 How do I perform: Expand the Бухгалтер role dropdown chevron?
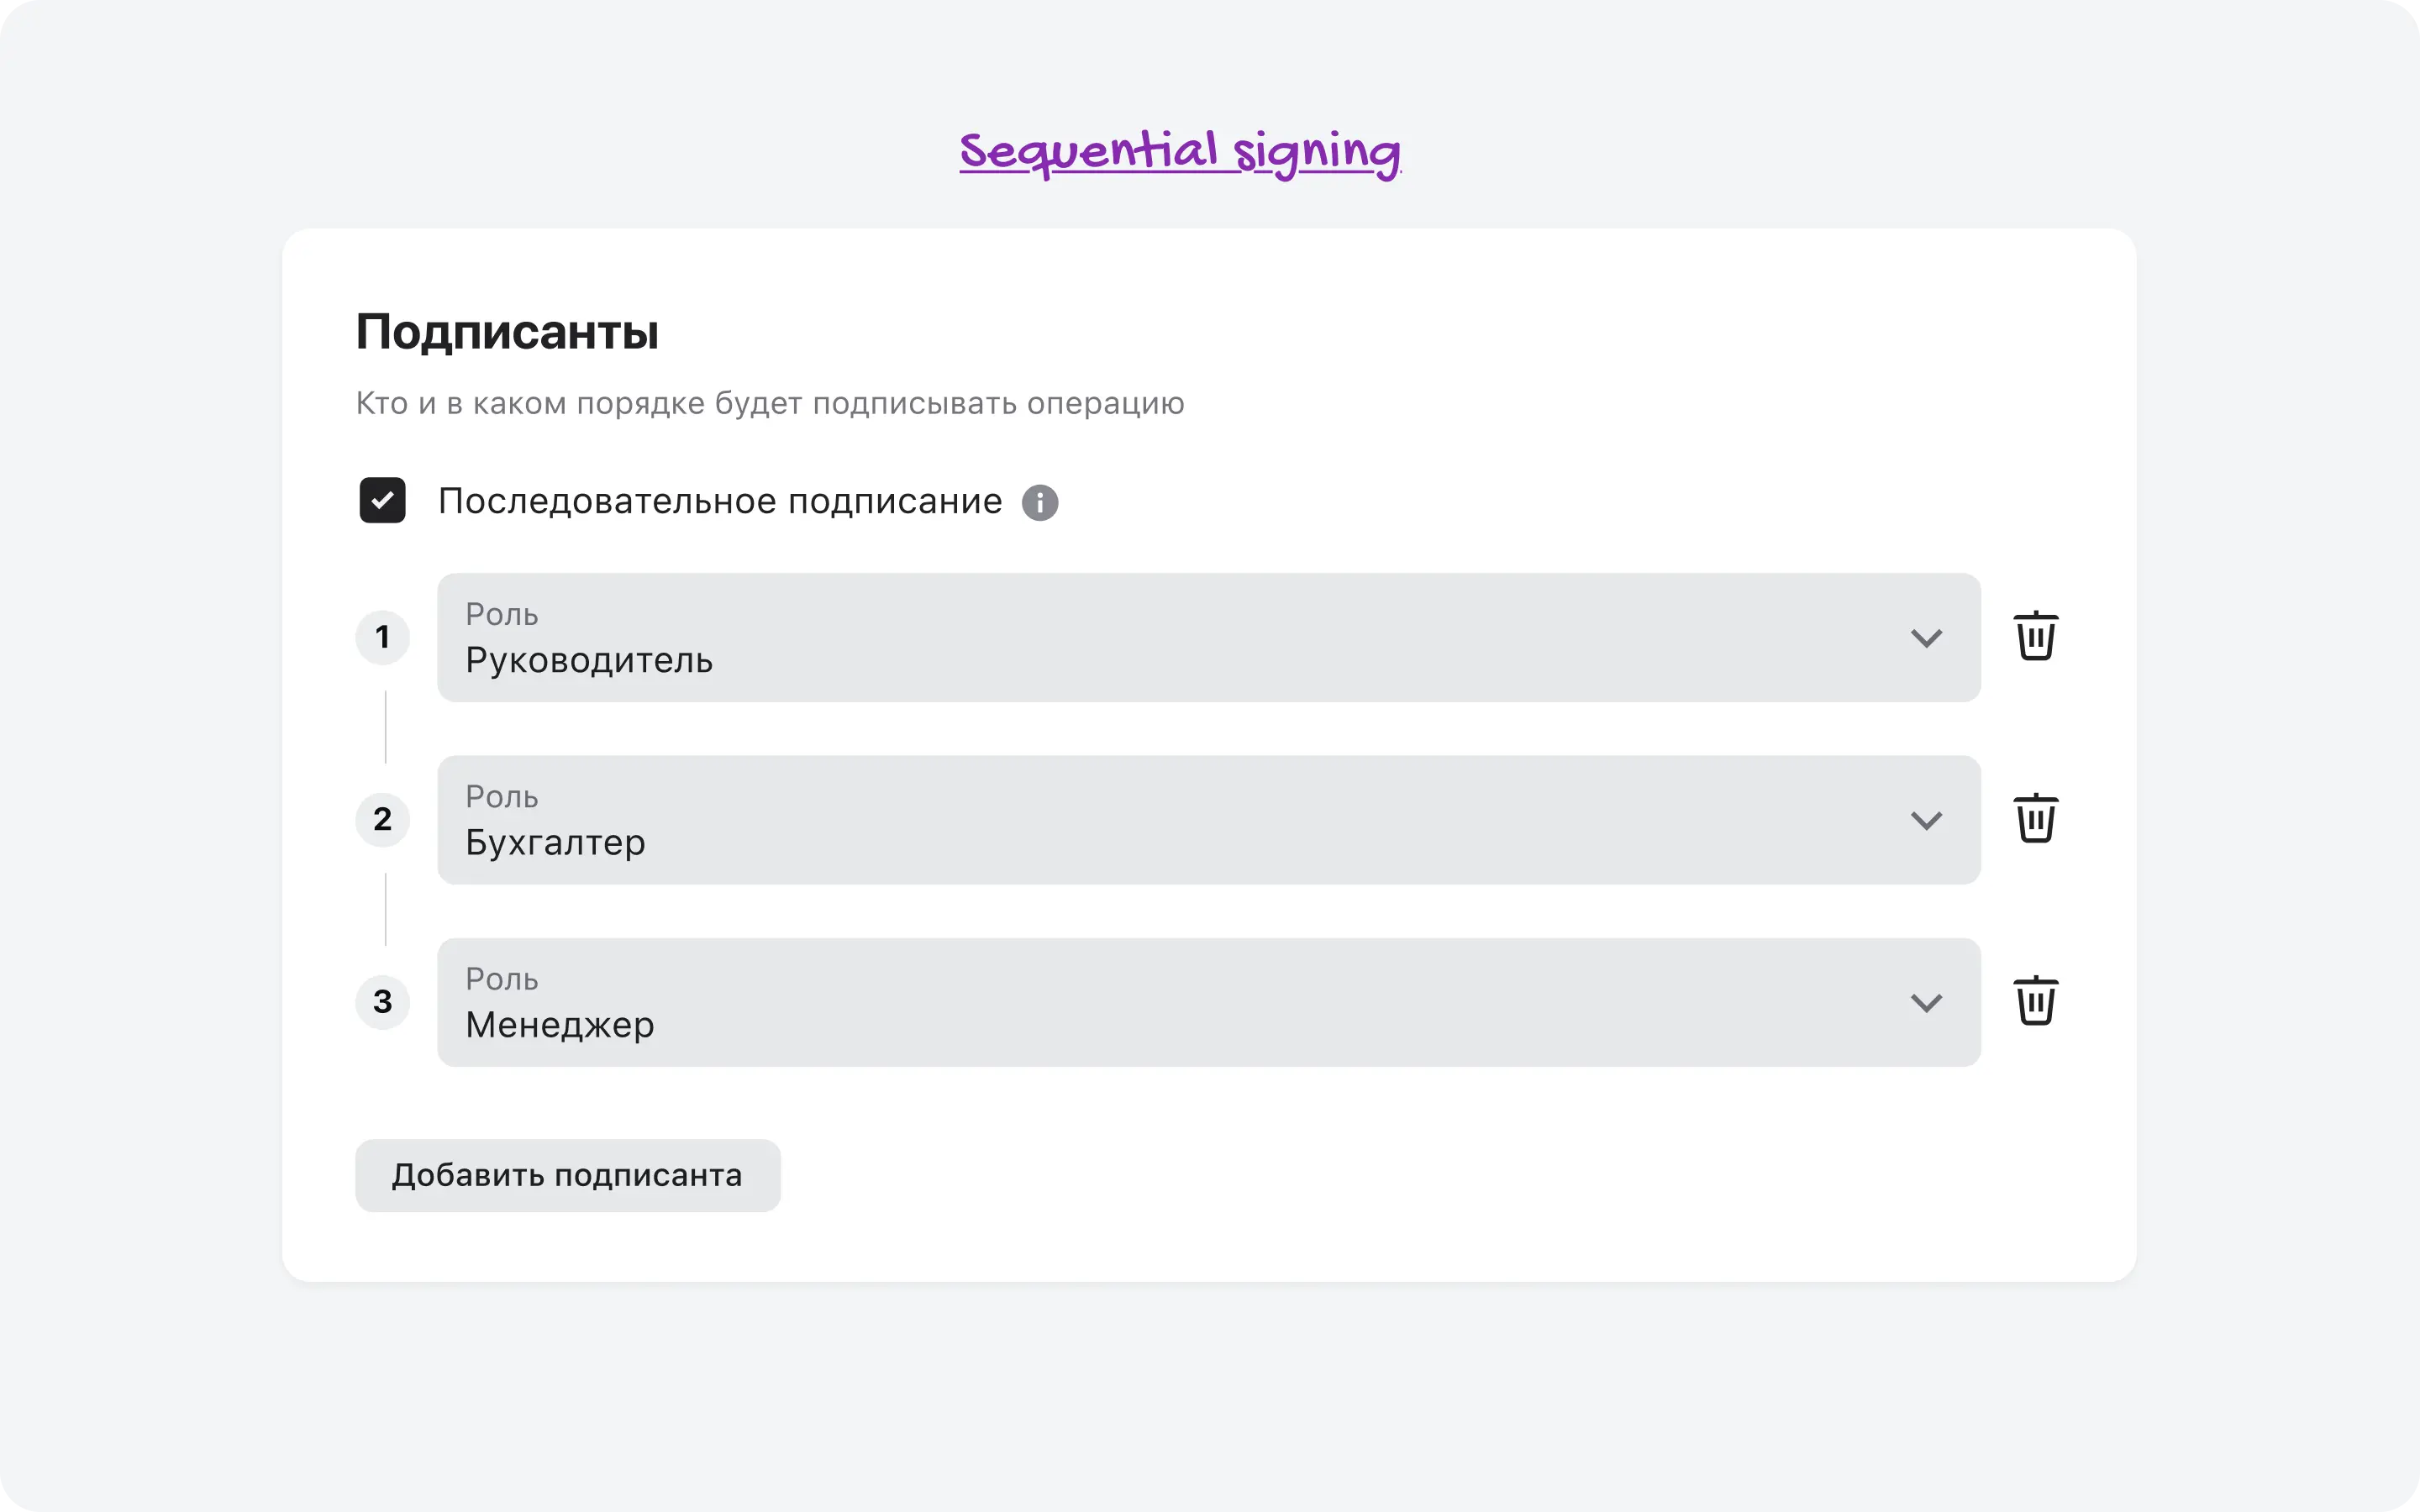pyautogui.click(x=1926, y=820)
